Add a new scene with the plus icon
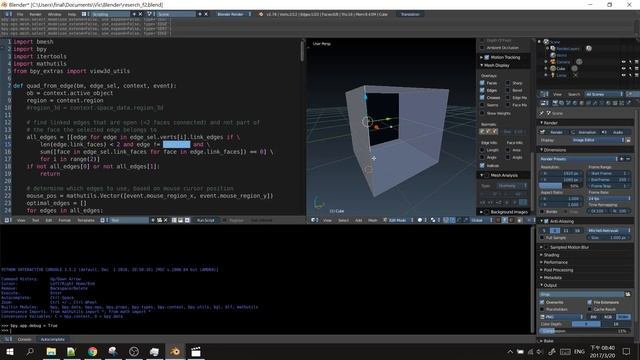 point(200,14)
